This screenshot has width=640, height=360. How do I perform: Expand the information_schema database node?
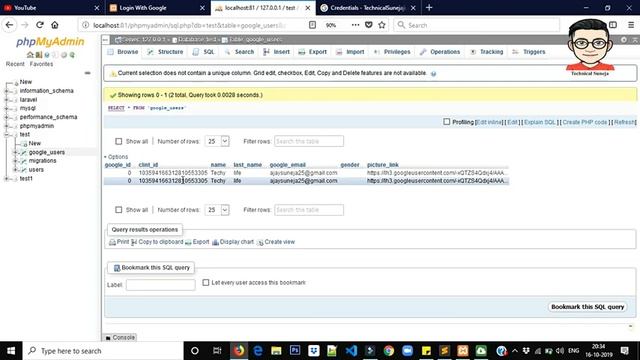(x=6, y=91)
